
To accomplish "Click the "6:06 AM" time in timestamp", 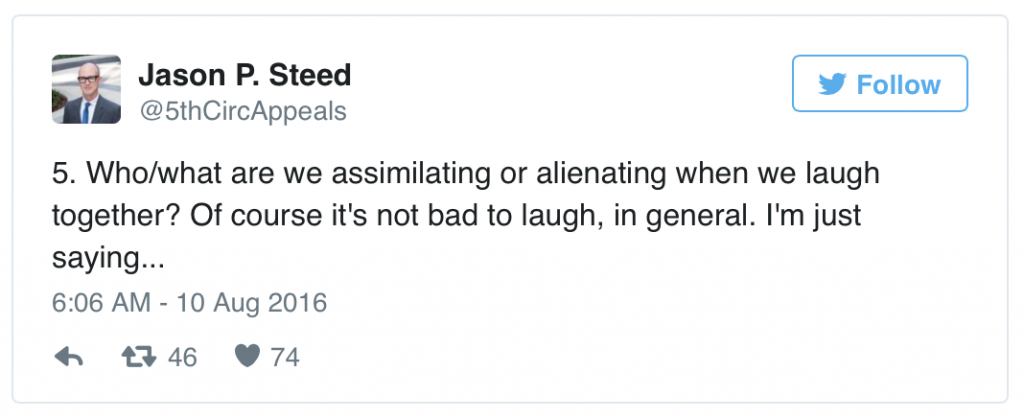I will 98,302.
